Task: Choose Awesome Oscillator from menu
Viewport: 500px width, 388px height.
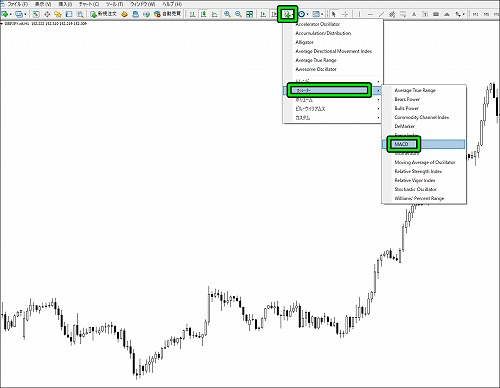Action: (333, 69)
